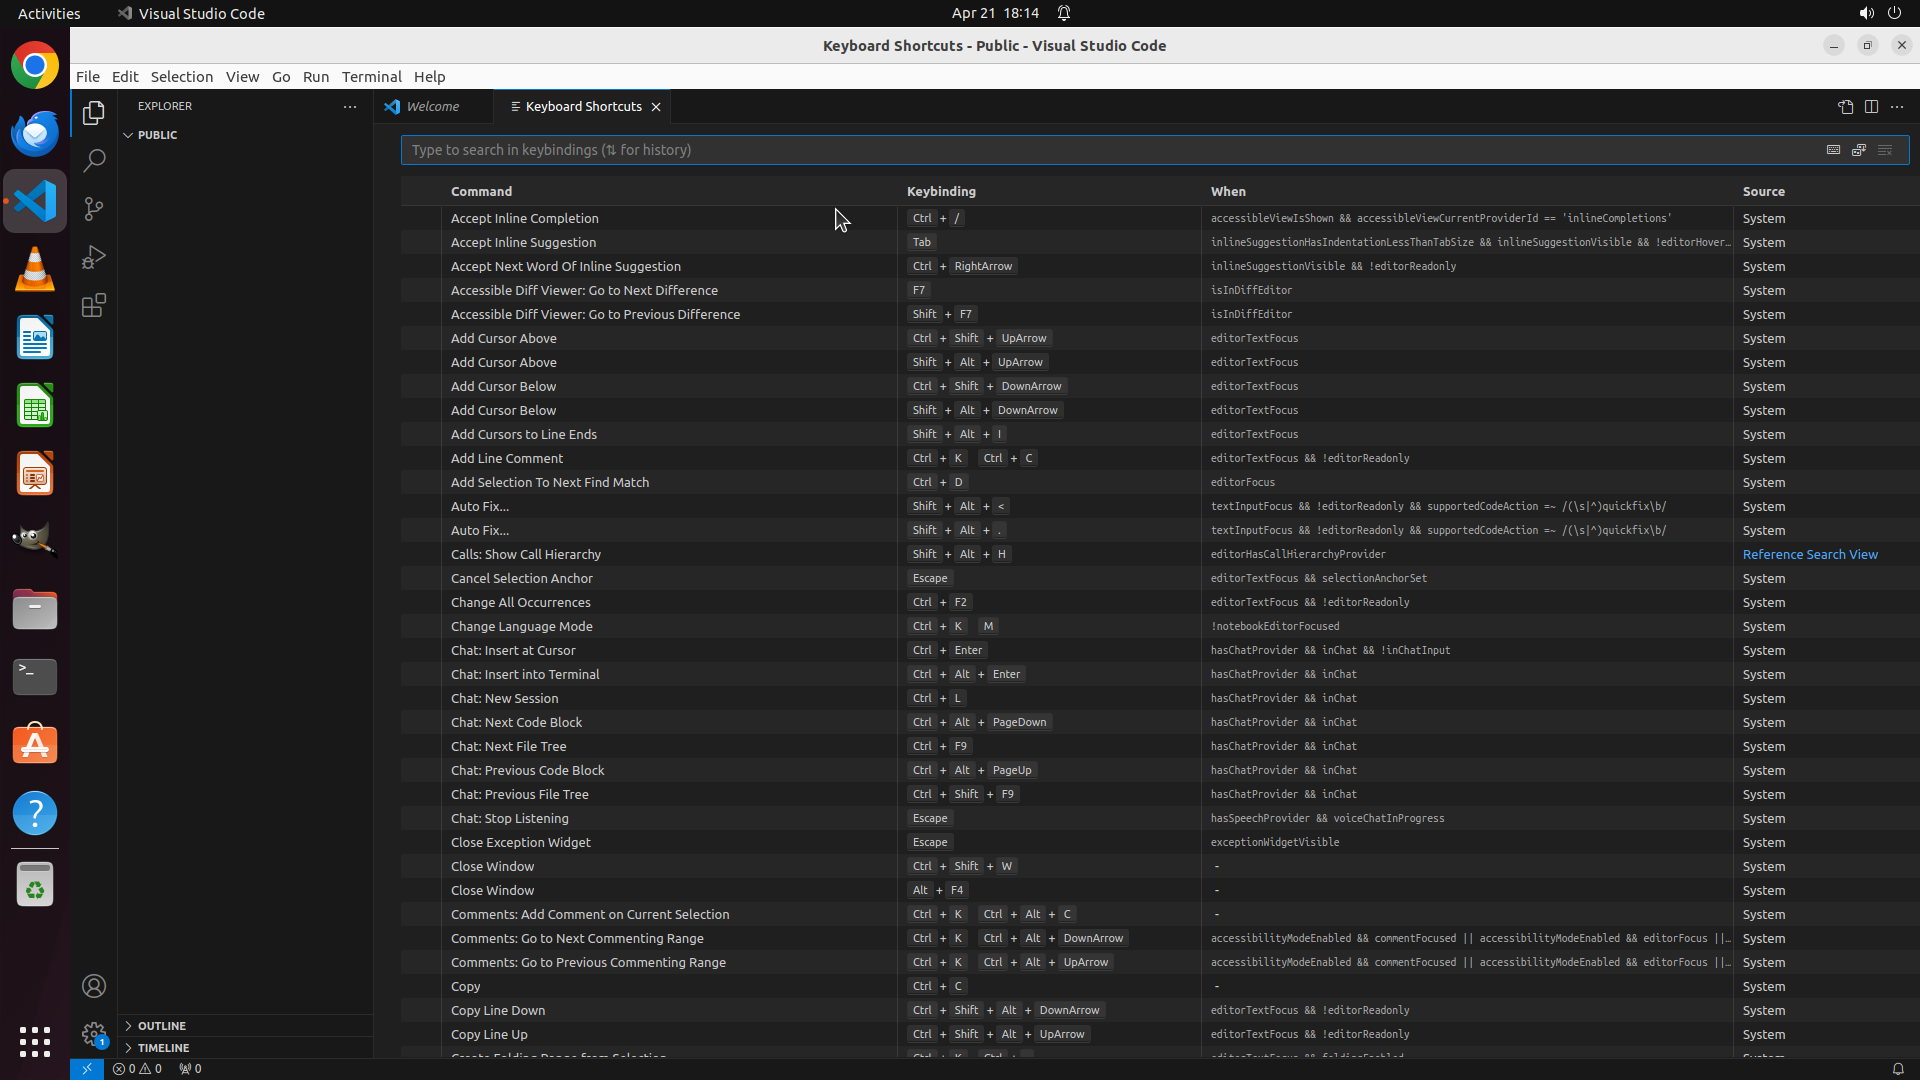Open the Source Control view

click(x=94, y=209)
